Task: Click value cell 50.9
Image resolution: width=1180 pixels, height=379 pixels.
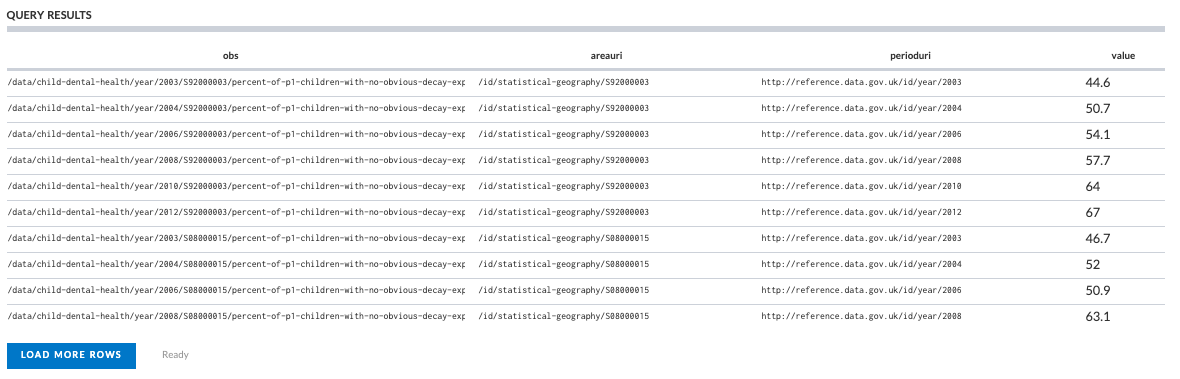Action: click(x=1097, y=290)
